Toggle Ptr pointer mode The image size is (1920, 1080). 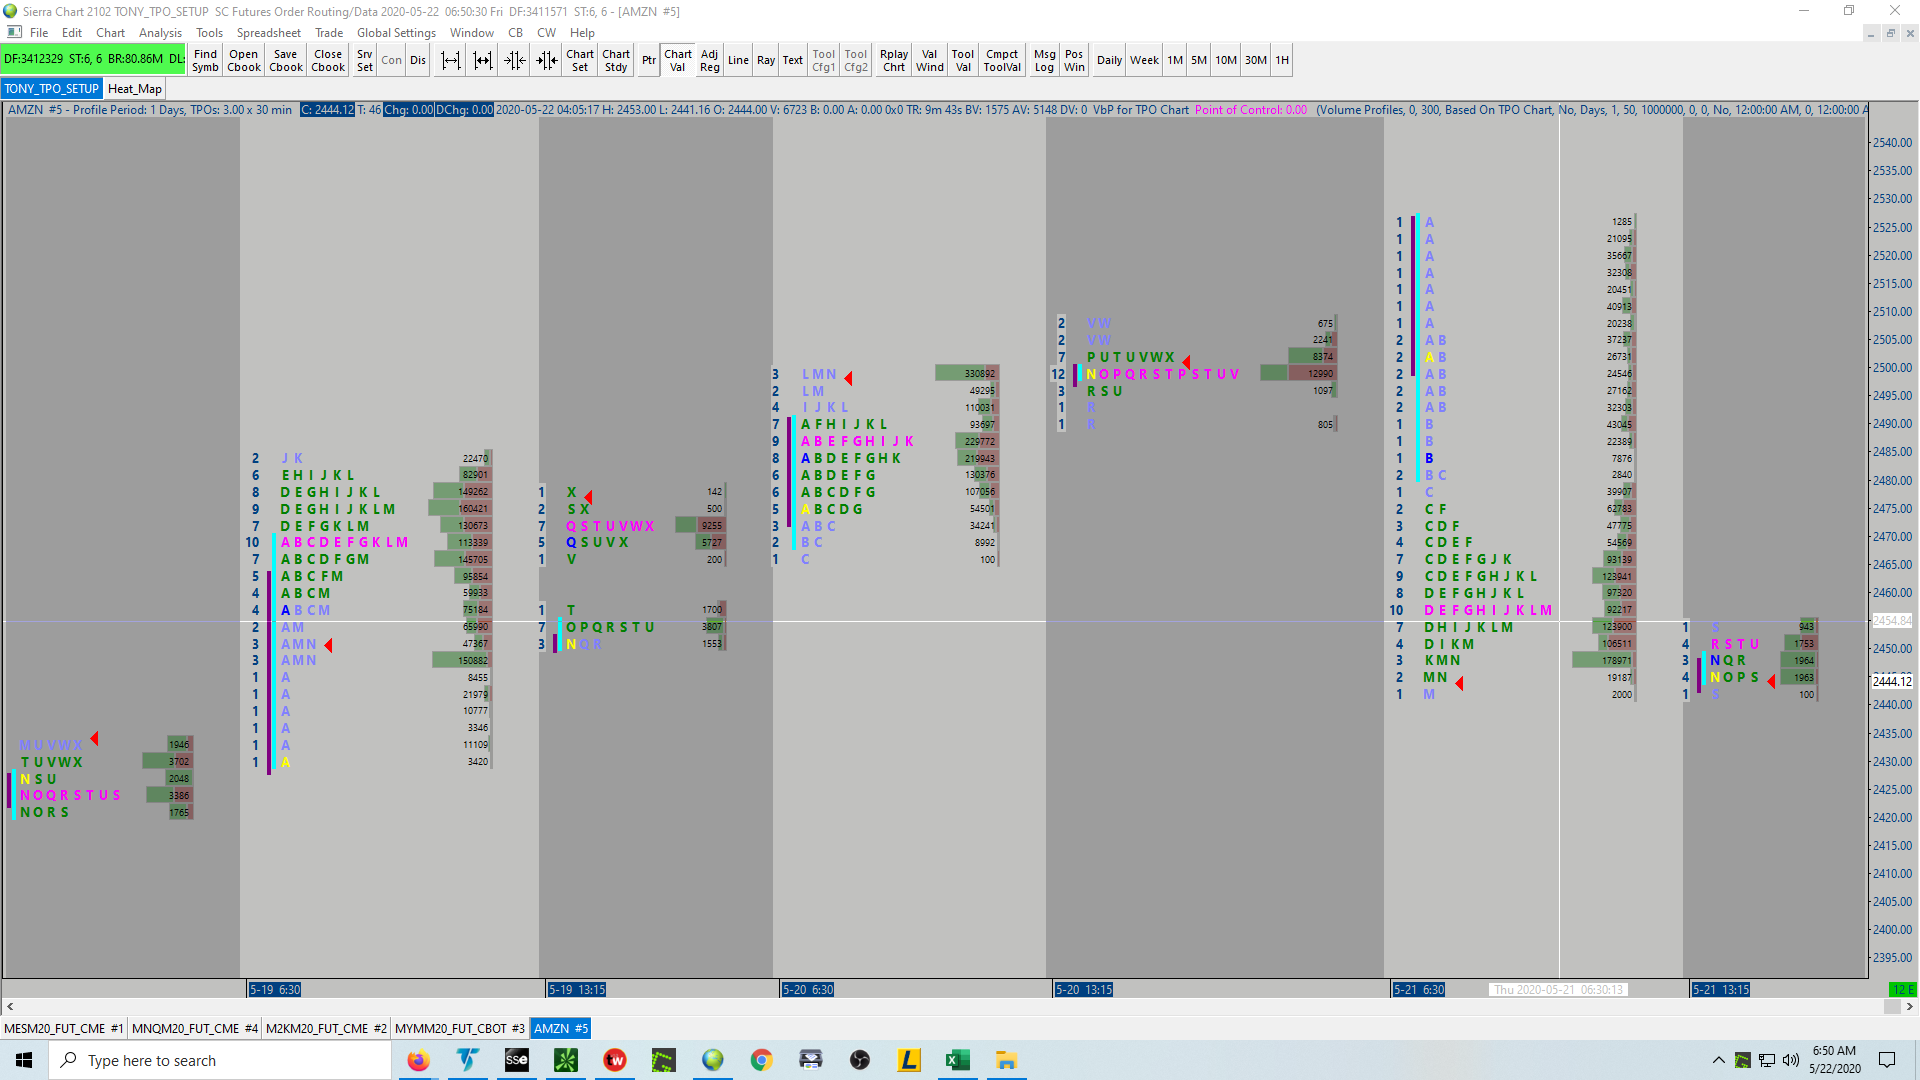tap(648, 60)
